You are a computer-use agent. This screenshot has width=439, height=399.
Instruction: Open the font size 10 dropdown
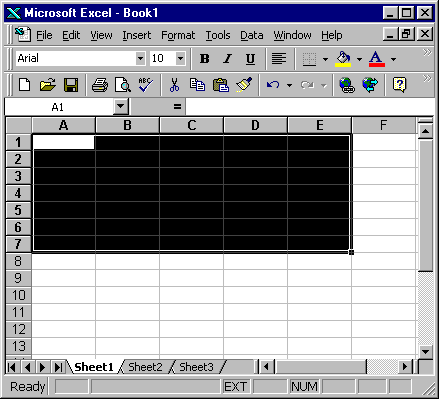pyautogui.click(x=180, y=59)
